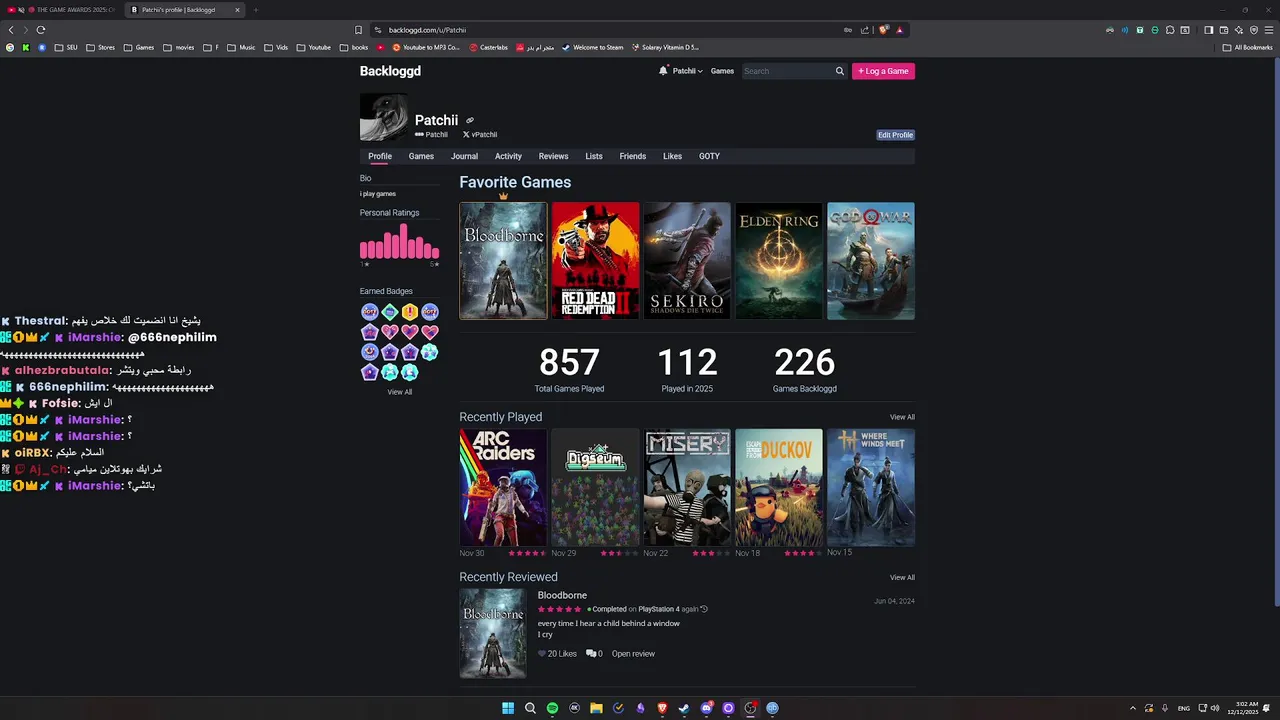Image resolution: width=1280 pixels, height=720 pixels.
Task: Open Where Winds Meet cover
Action: (x=871, y=487)
